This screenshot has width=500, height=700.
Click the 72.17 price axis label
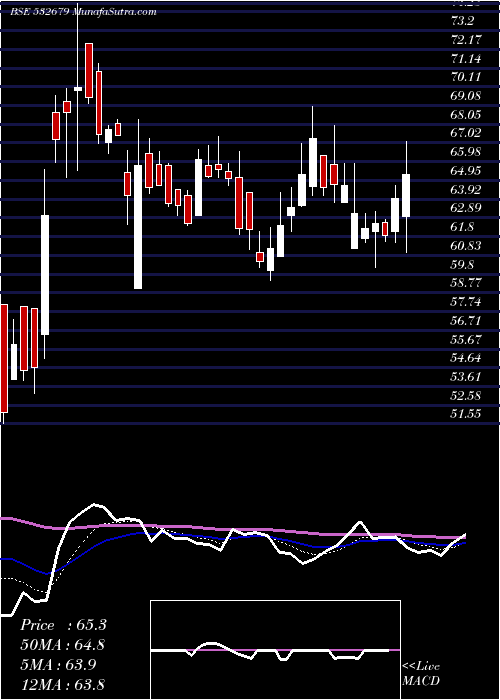click(466, 40)
